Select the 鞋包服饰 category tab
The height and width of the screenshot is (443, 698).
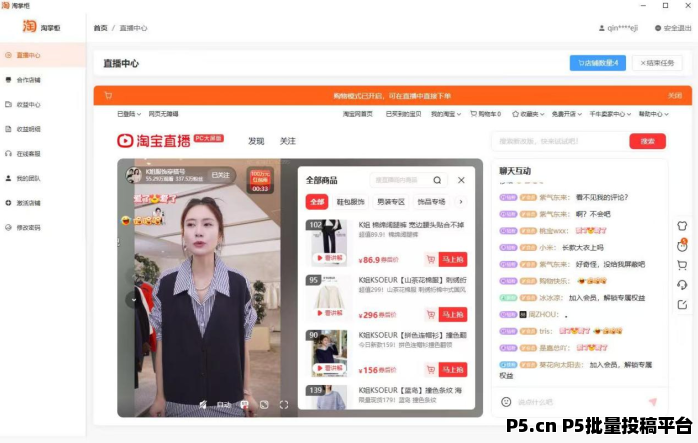pos(350,202)
